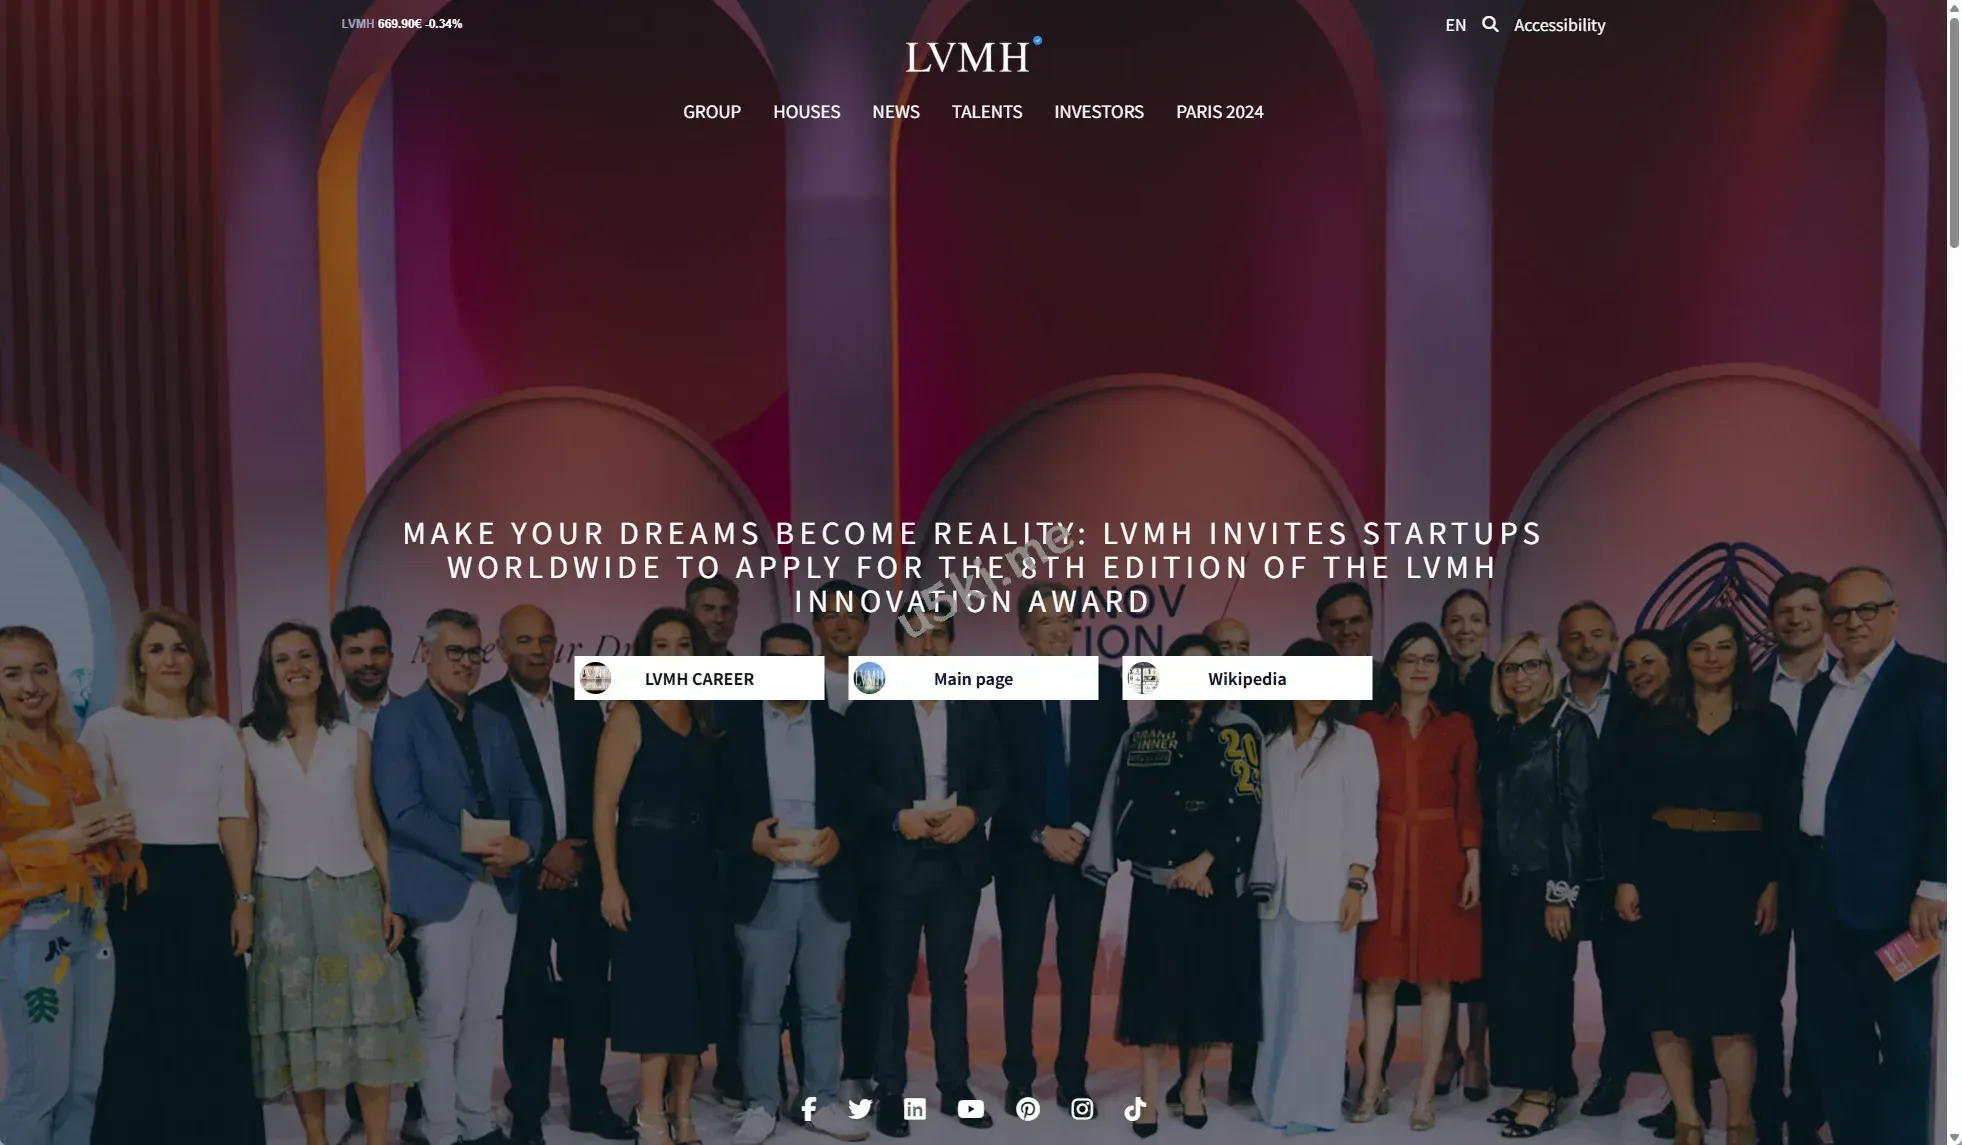
Task: Click the LVMH CAREER button
Action: (x=699, y=678)
